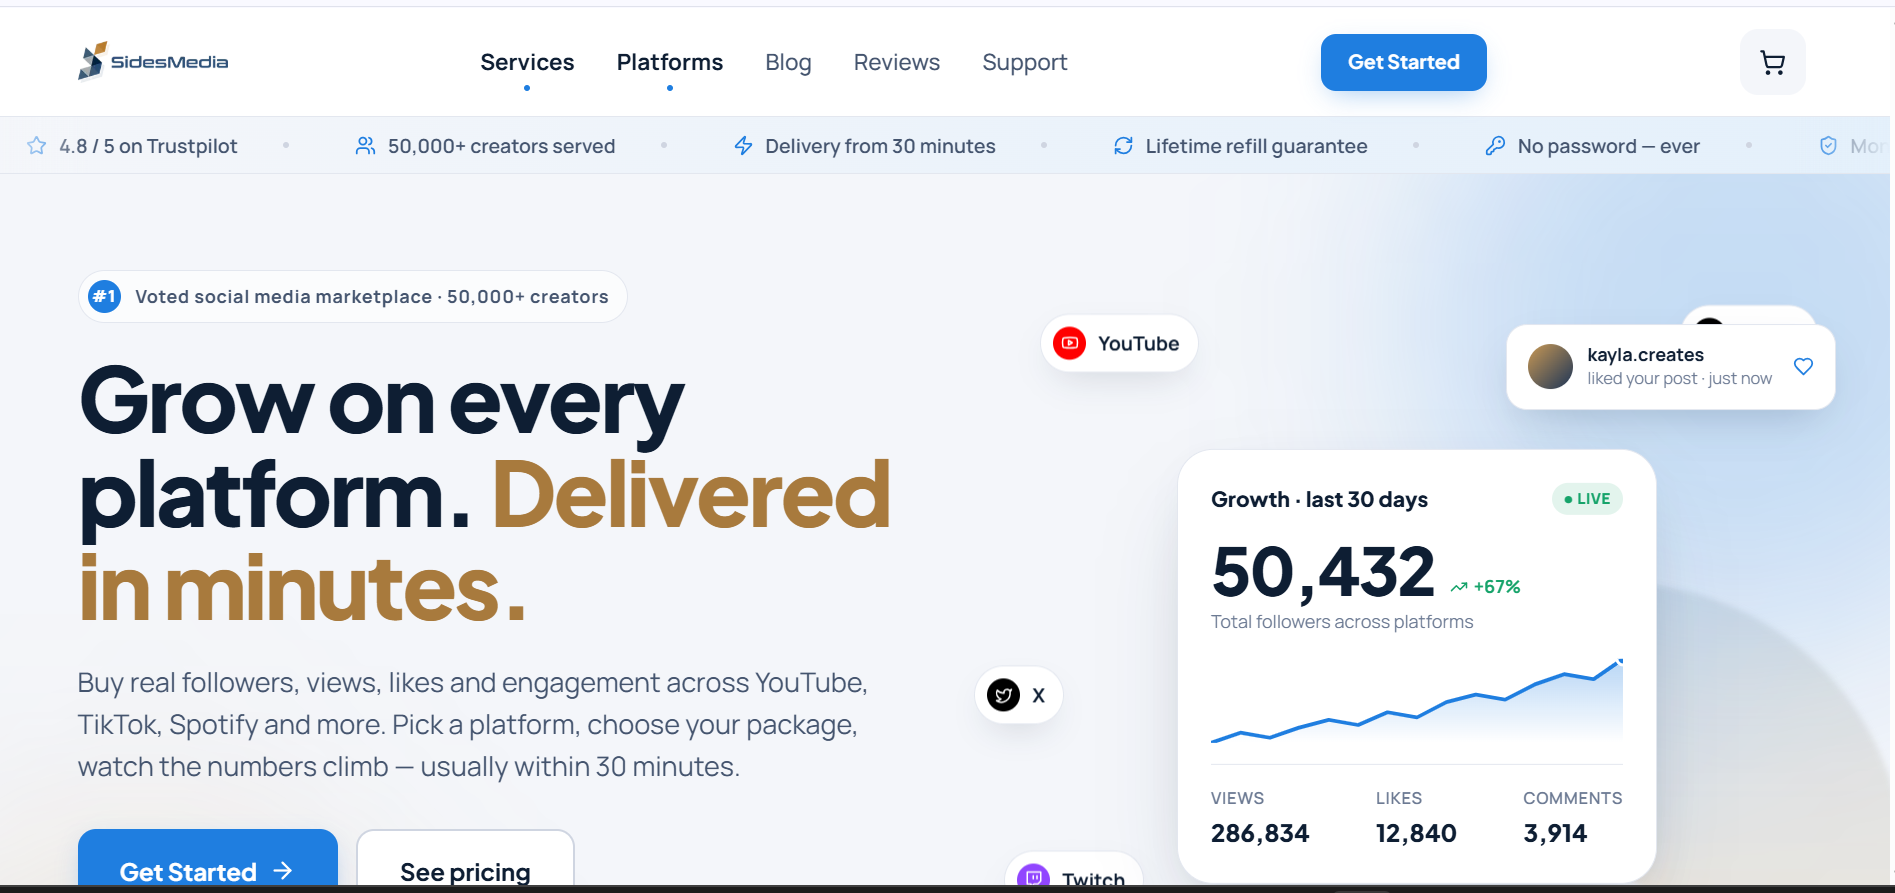Click the YouTube platform chip
The width and height of the screenshot is (1895, 893).
(x=1119, y=343)
